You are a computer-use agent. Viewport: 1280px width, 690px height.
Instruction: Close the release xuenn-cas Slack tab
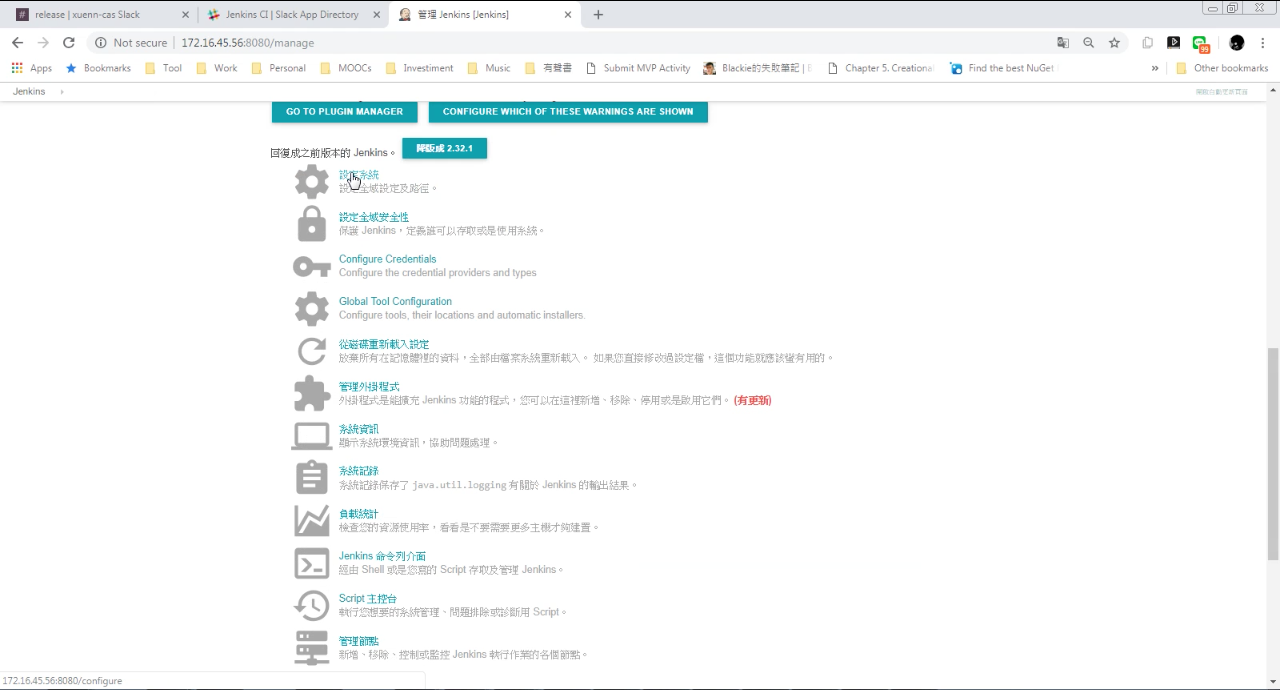[x=184, y=15]
